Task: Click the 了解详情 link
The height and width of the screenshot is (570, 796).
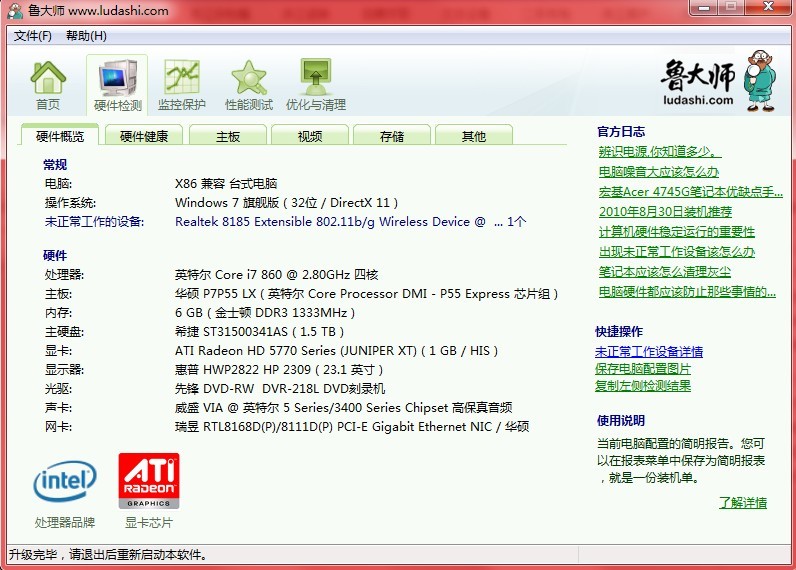Action: 743,502
